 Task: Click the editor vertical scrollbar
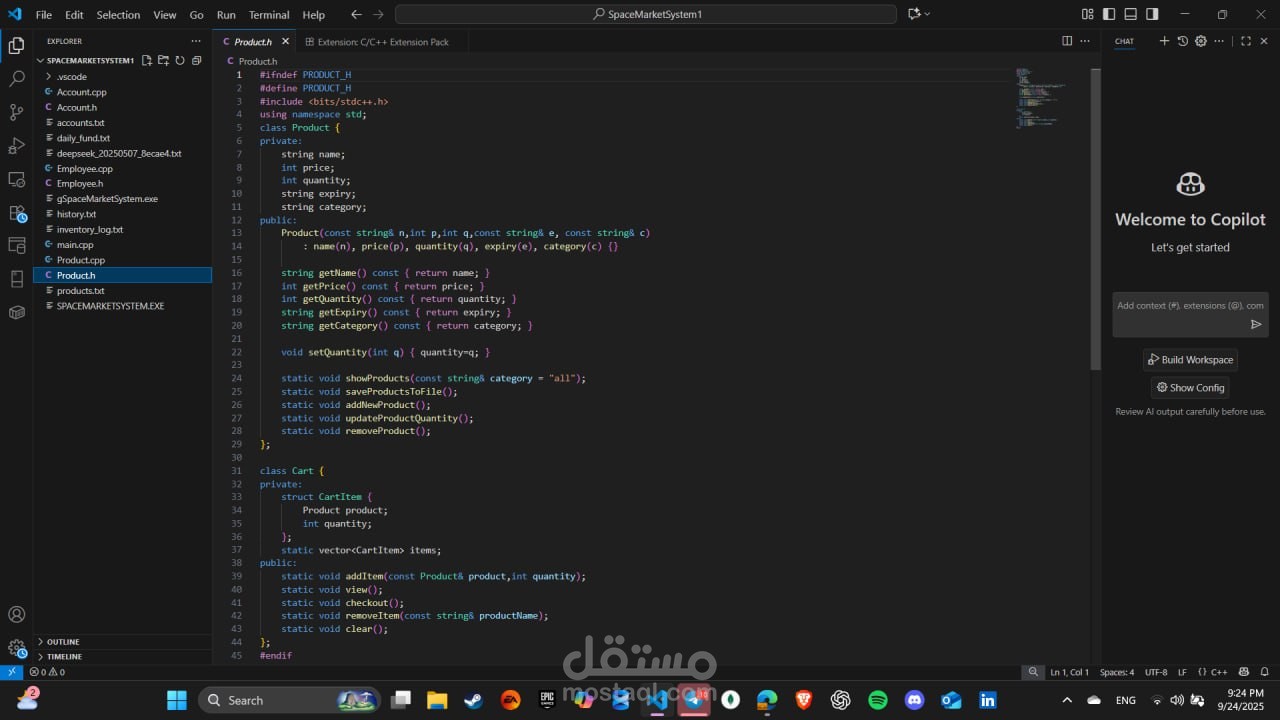(1095, 220)
